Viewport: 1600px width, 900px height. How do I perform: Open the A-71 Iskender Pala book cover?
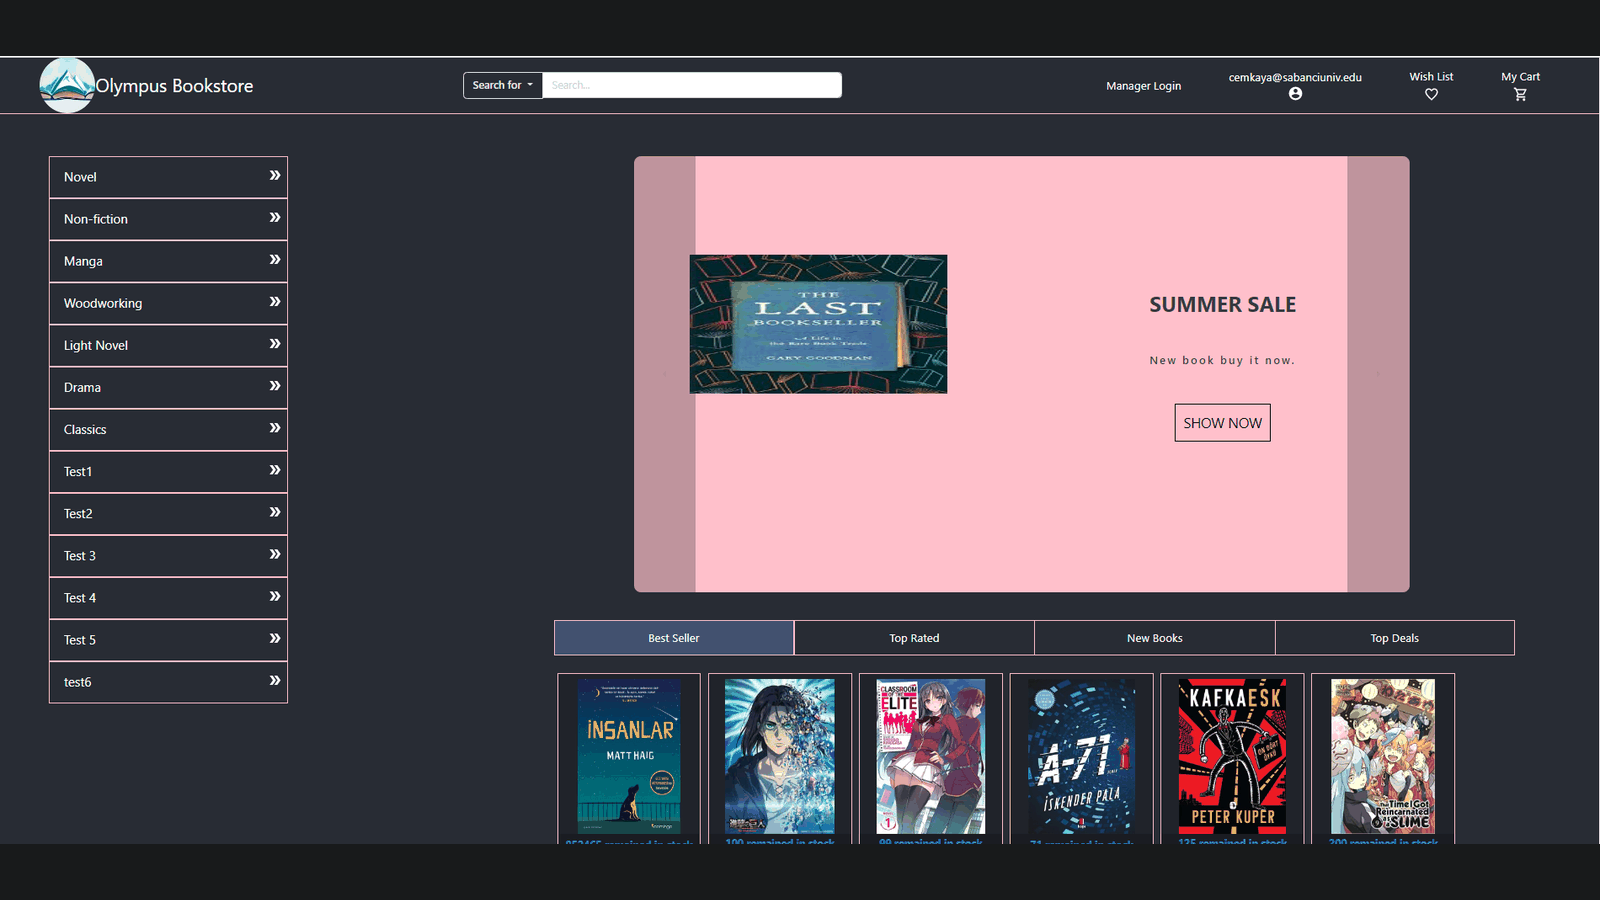[x=1082, y=757]
